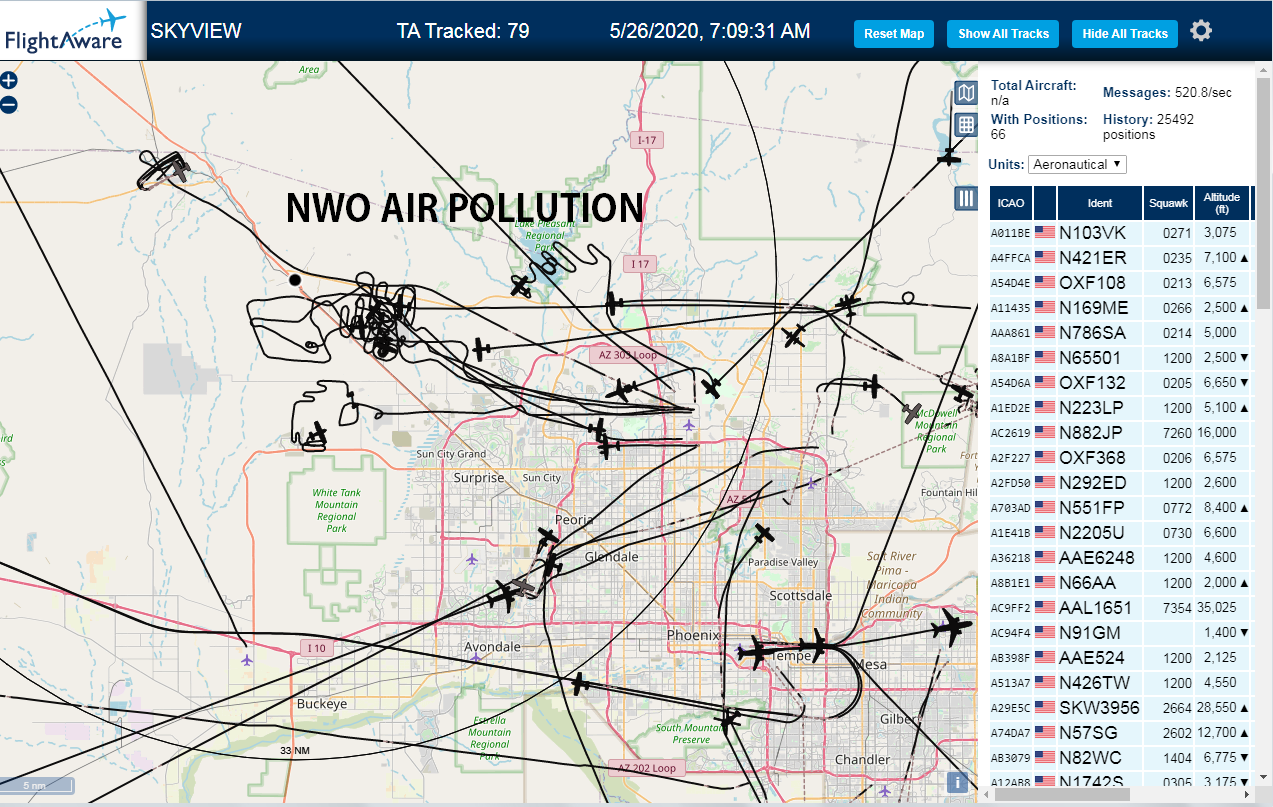Select the AAE524 aircraft row

(x=1120, y=657)
